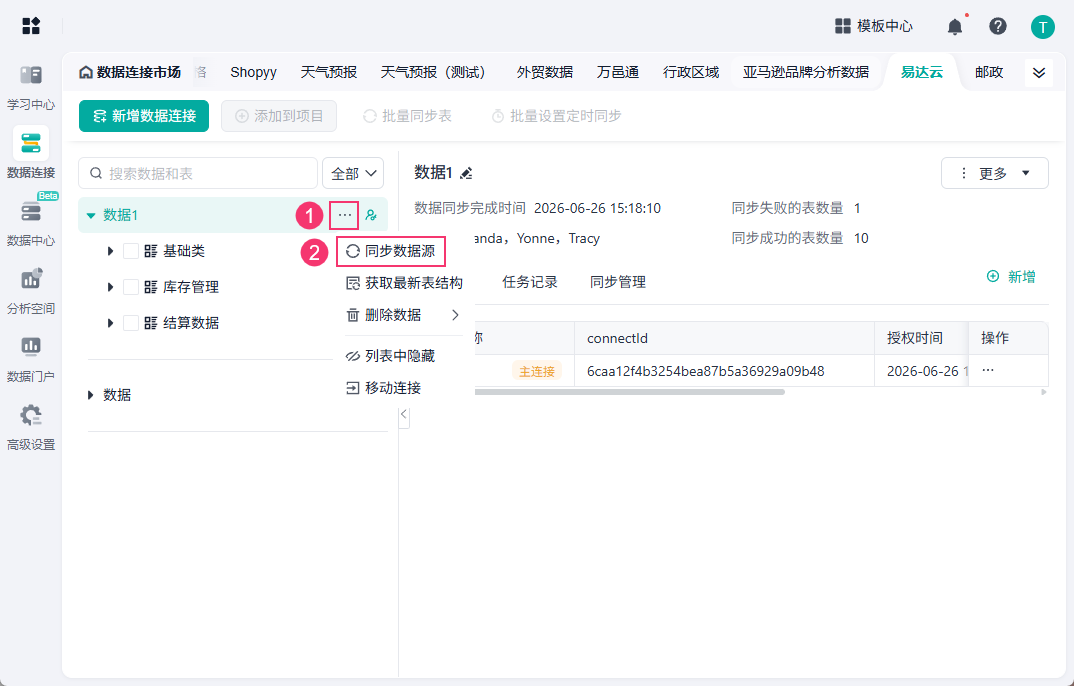Open 模板中心 template center
The width and height of the screenshot is (1074, 686).
click(873, 26)
